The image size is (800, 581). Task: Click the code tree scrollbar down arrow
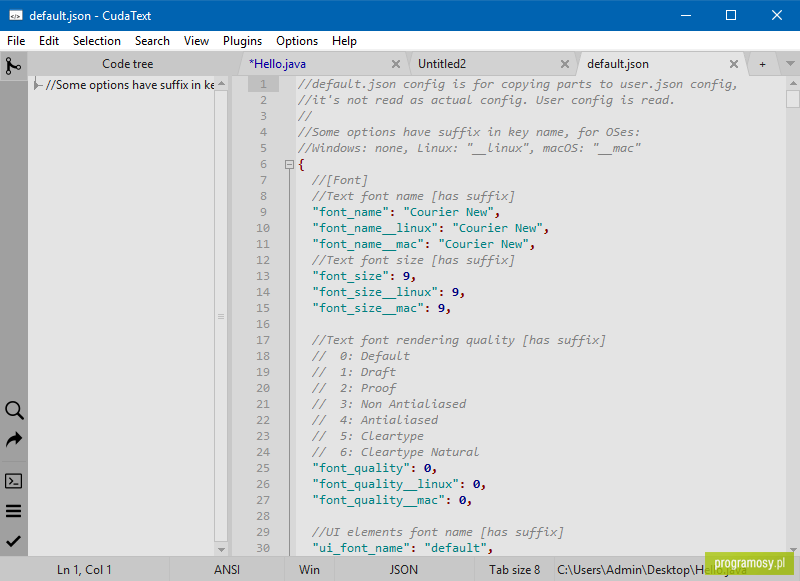point(221,549)
